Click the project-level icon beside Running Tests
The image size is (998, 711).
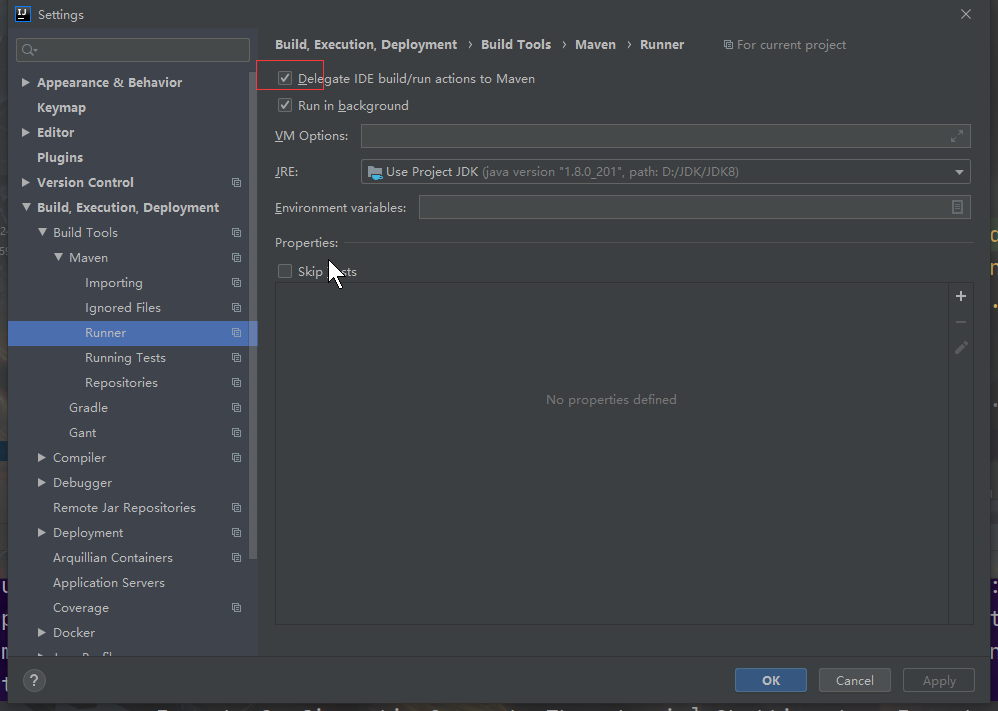pos(237,358)
